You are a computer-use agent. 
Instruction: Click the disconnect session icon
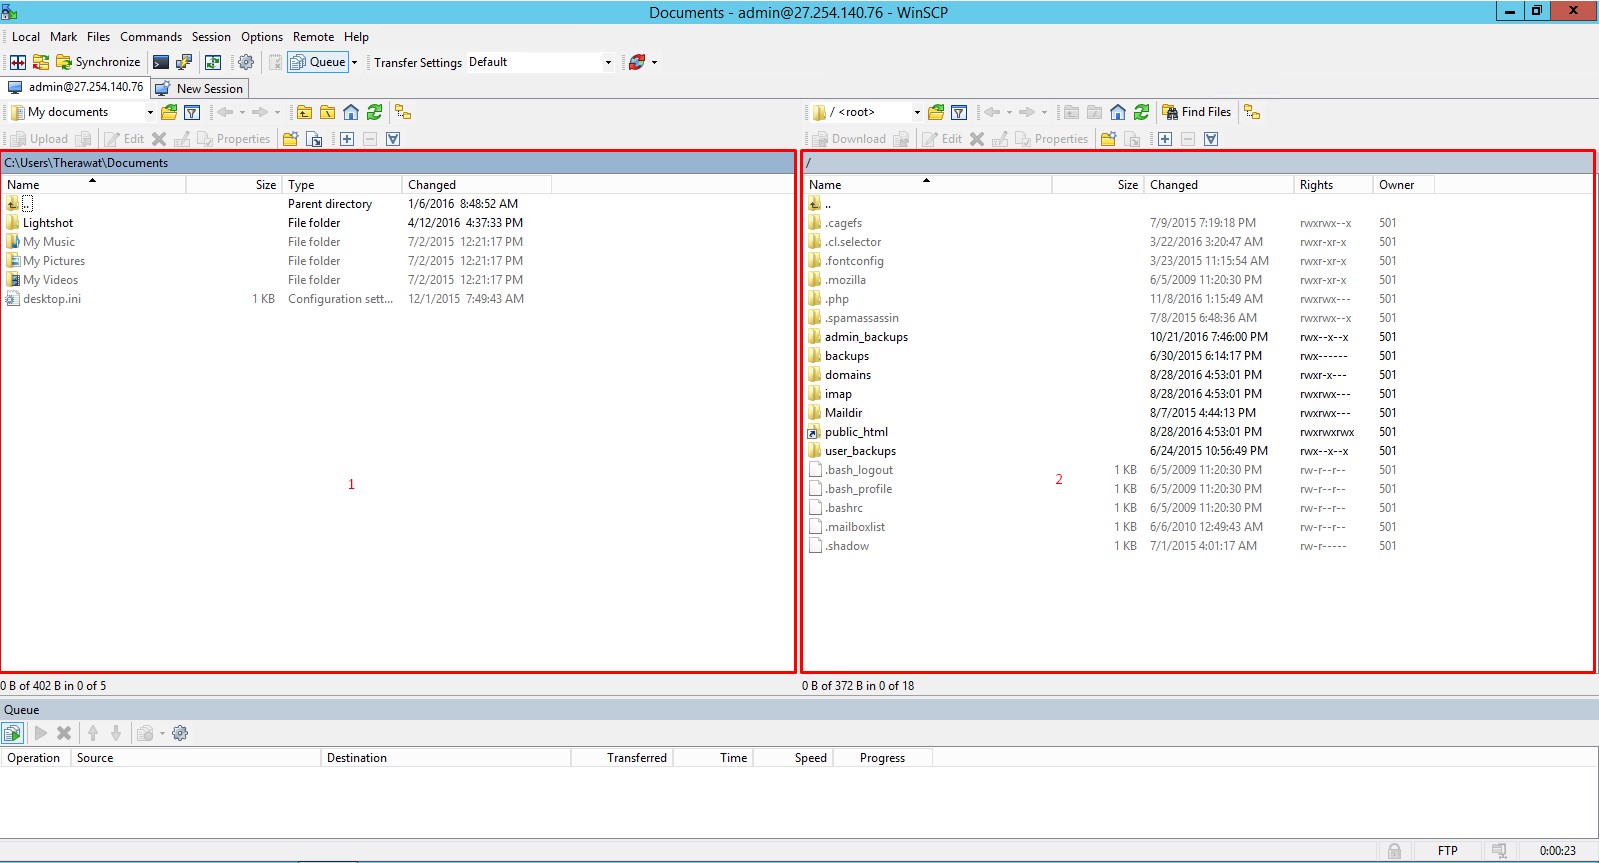click(x=636, y=62)
